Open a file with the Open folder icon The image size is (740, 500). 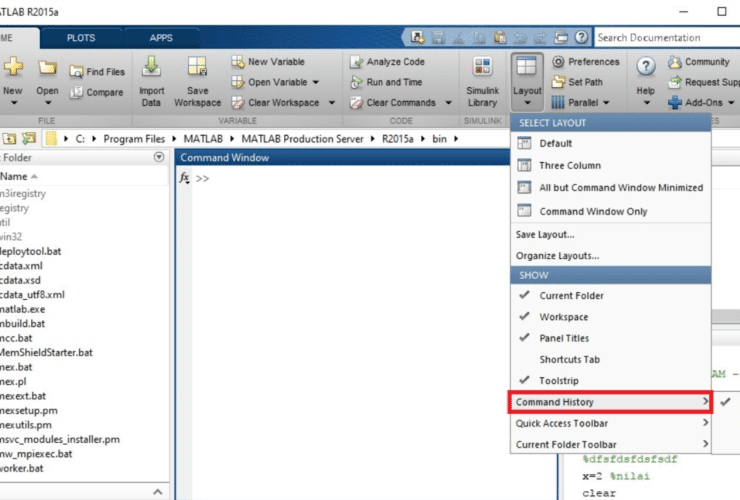[47, 68]
